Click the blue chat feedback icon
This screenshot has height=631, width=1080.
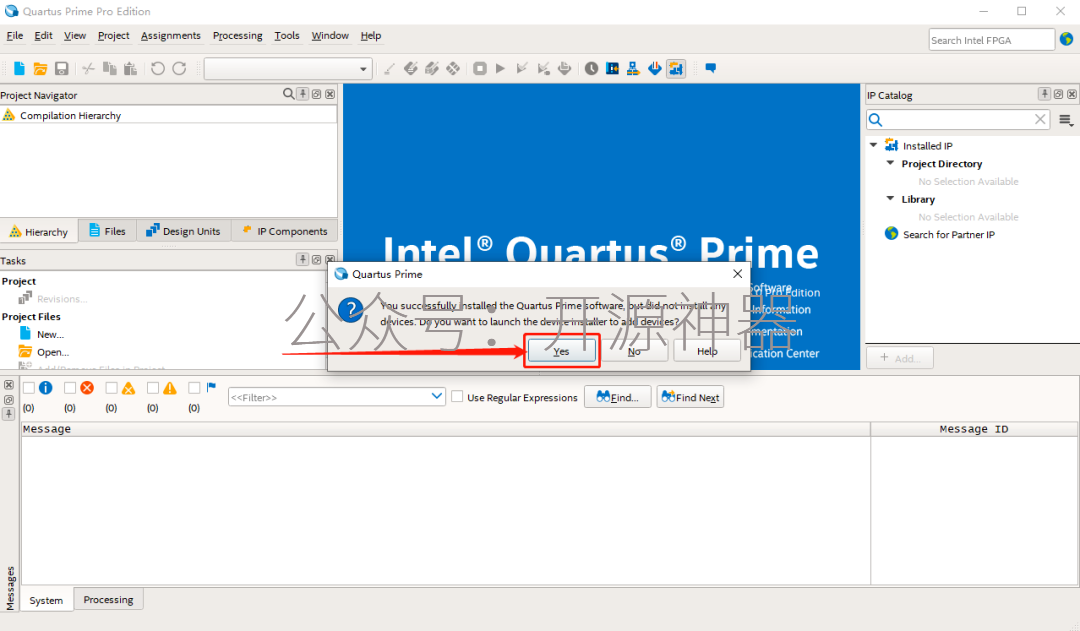click(x=711, y=68)
